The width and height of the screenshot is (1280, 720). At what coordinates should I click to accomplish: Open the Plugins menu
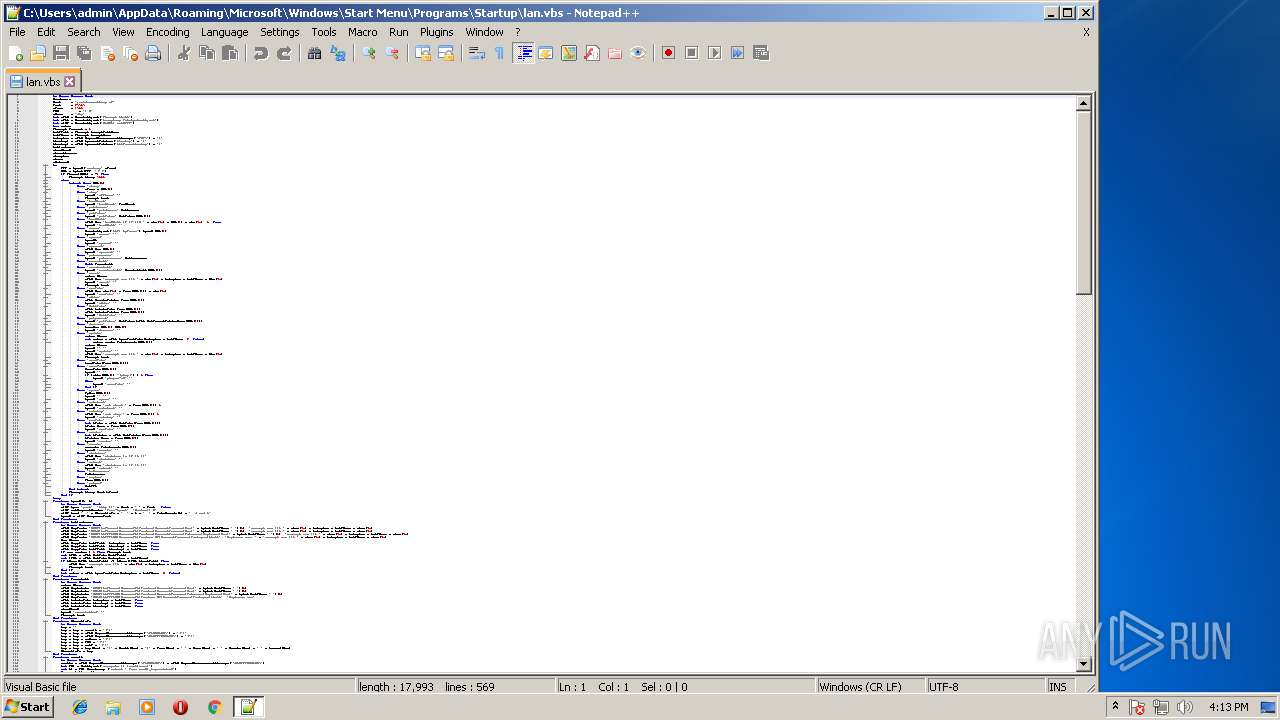437,32
